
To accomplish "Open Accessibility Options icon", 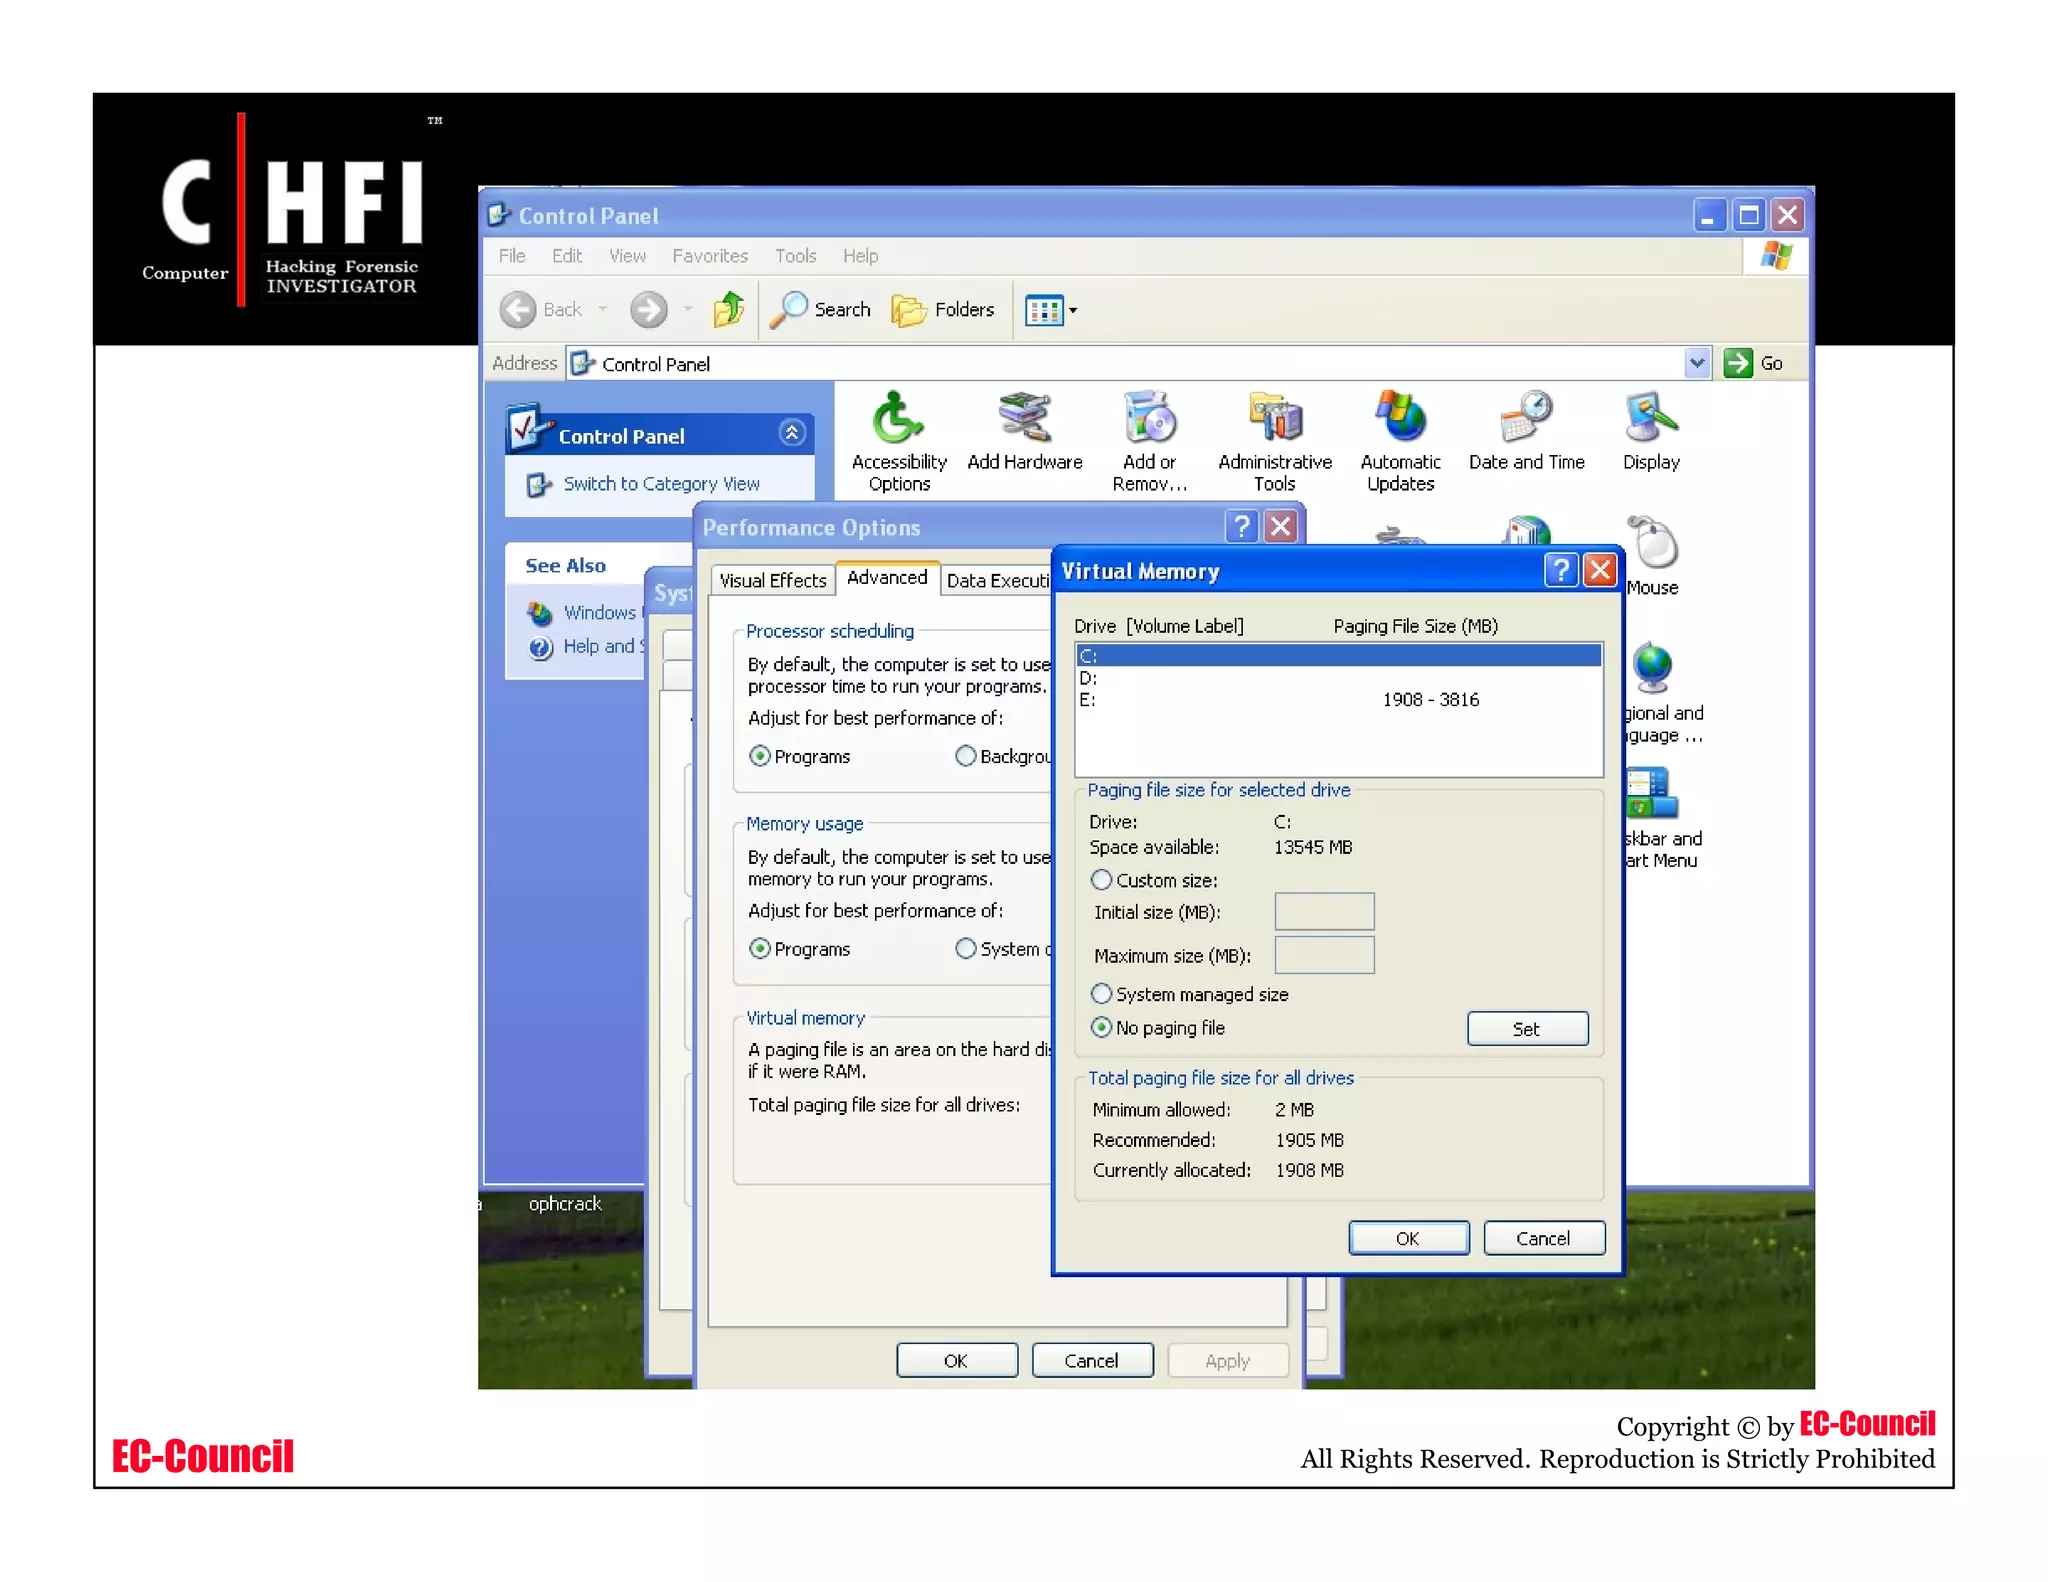I will (x=898, y=421).
